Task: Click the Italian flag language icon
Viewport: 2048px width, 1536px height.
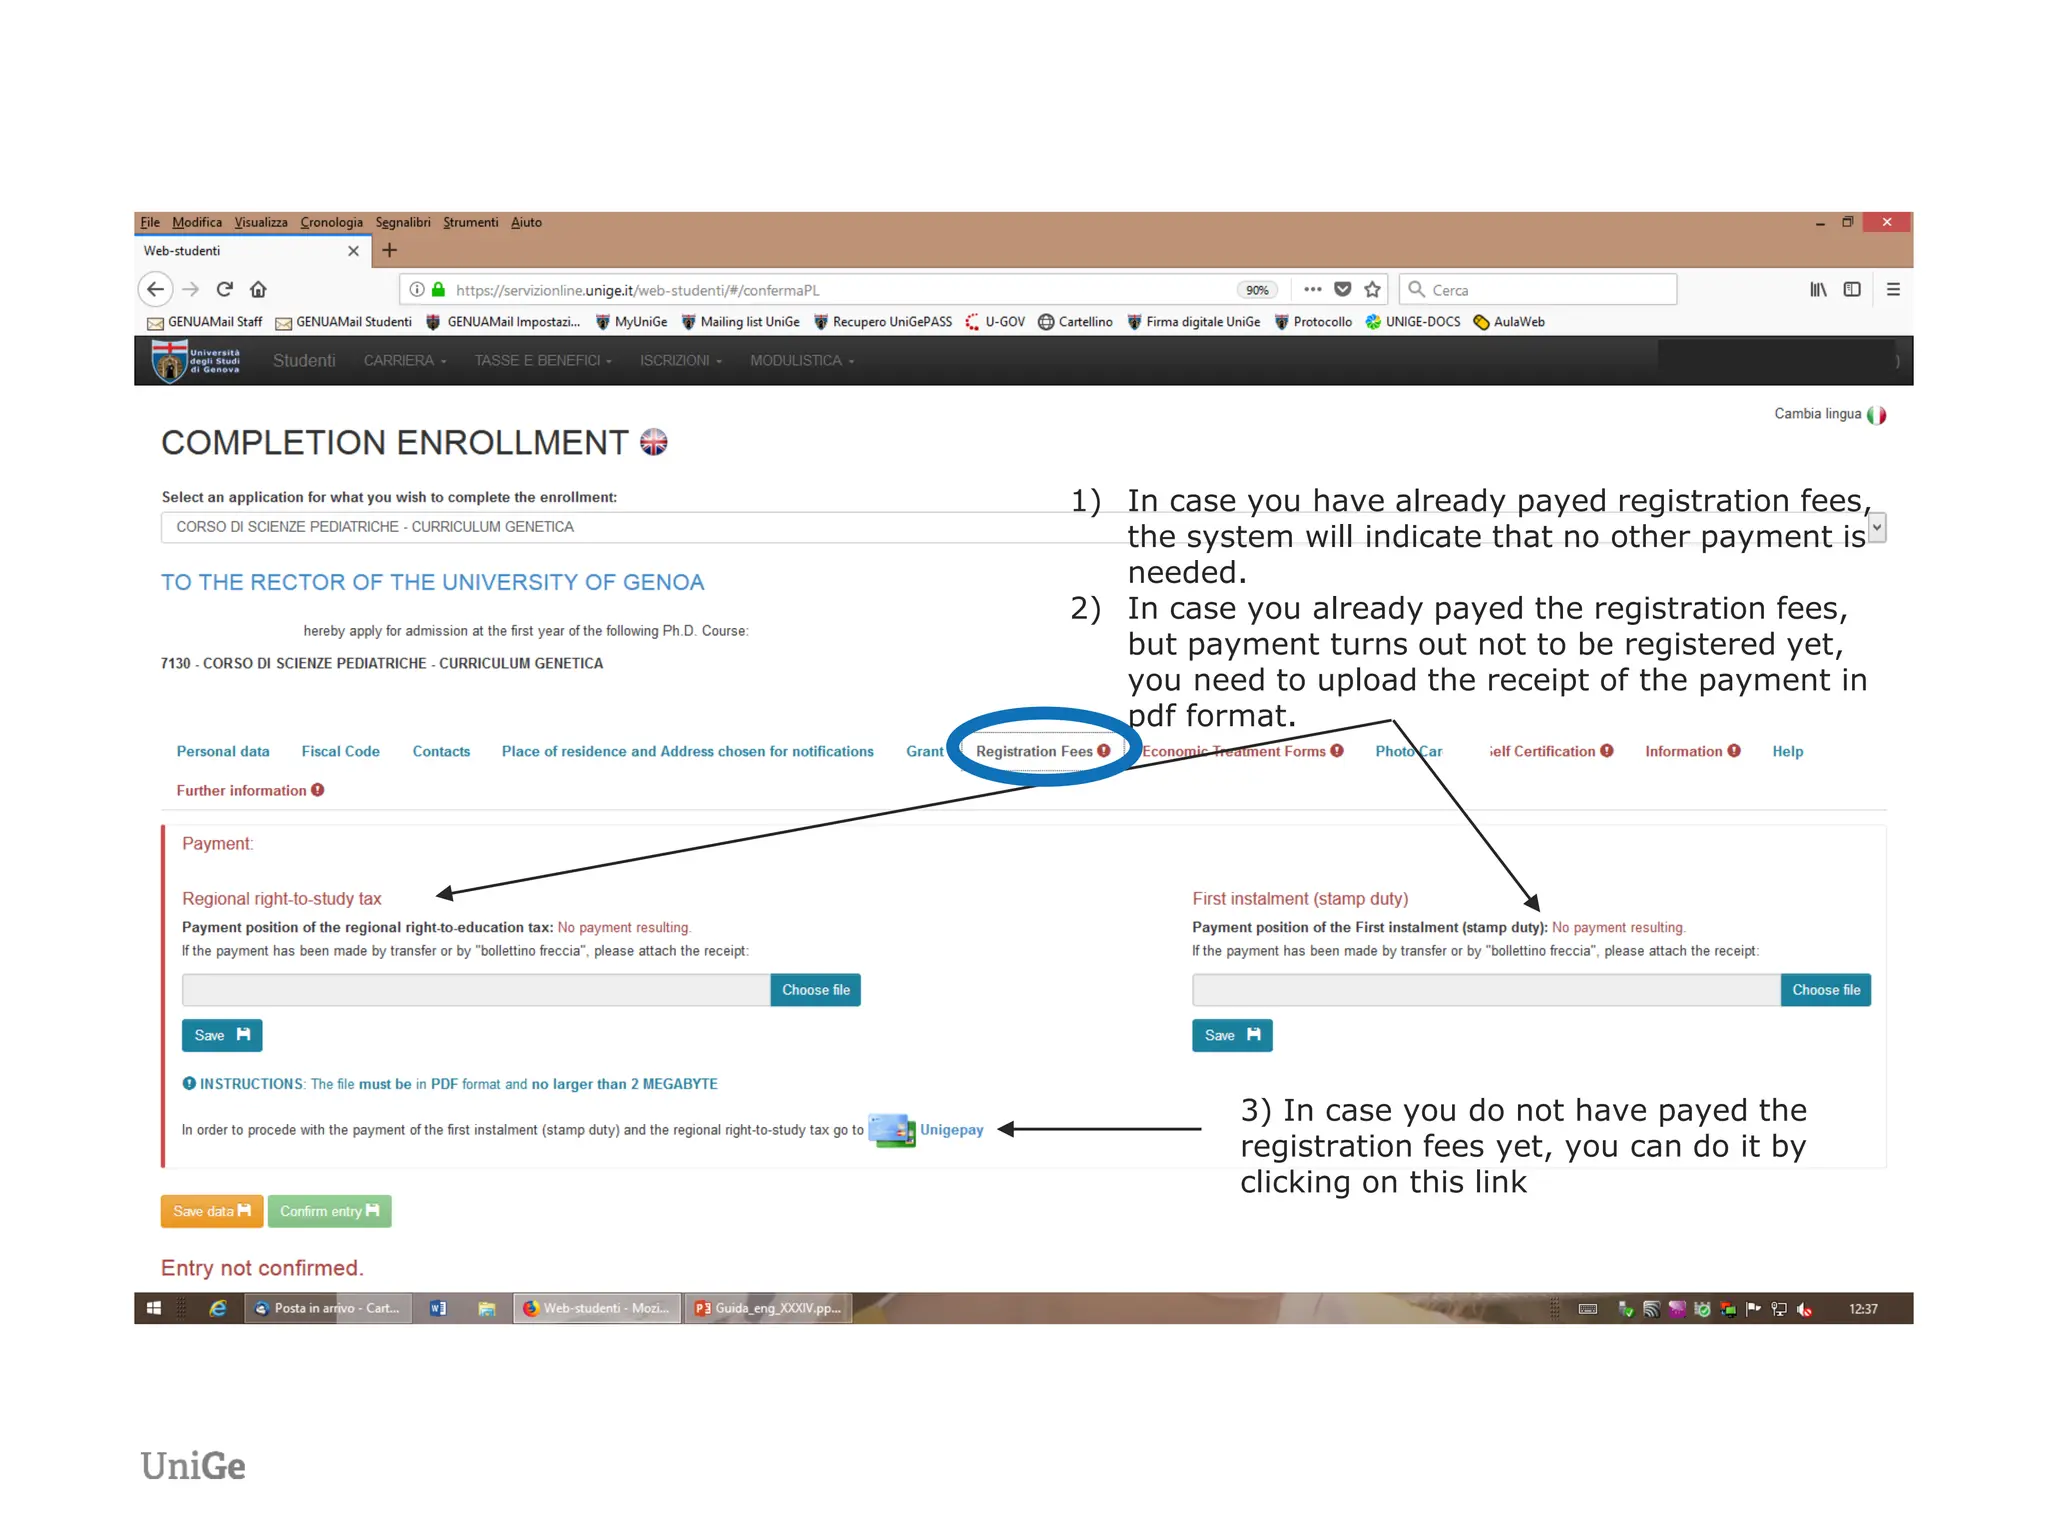Action: 1876,415
